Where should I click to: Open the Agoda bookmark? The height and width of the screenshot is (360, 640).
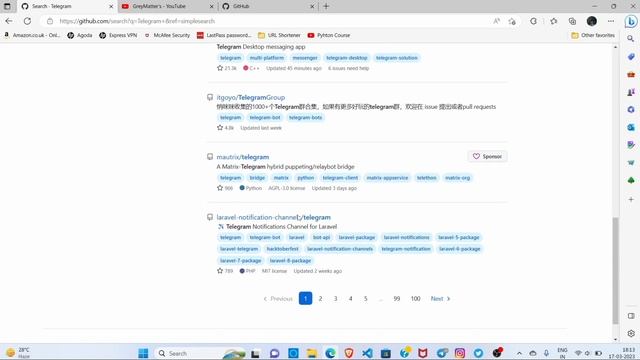click(80, 35)
